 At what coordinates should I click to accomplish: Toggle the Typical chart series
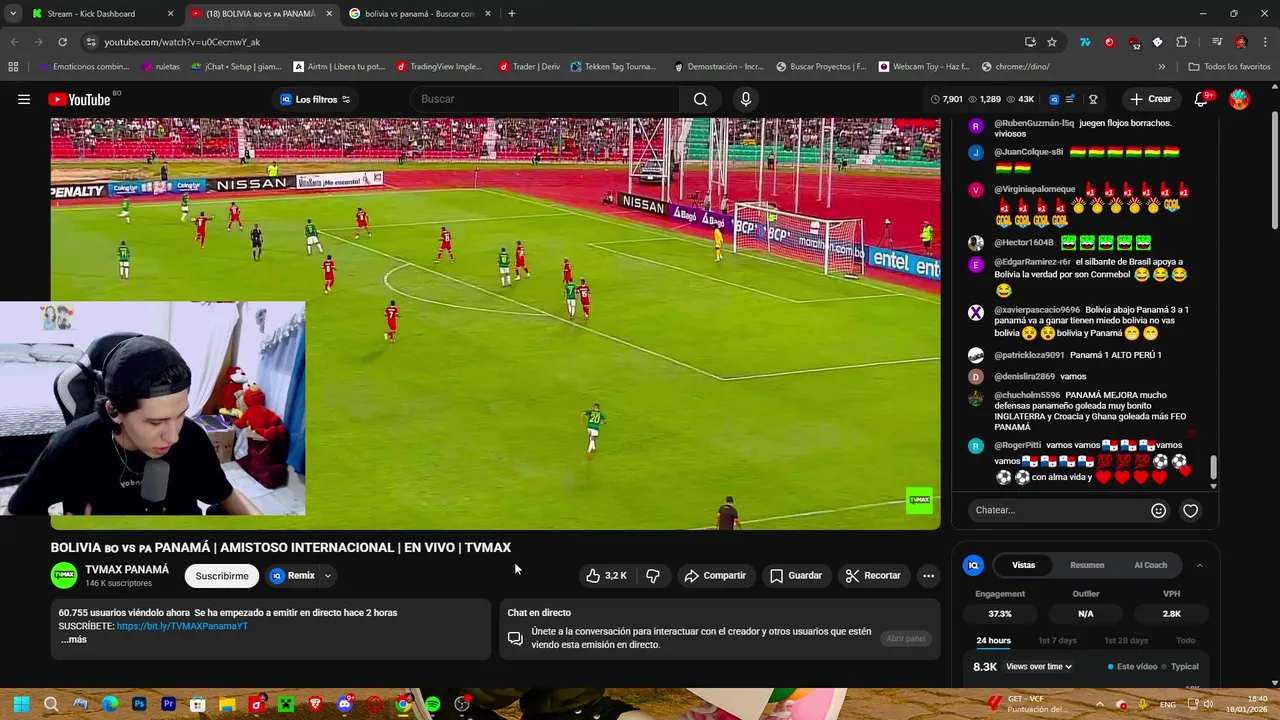tap(1180, 667)
